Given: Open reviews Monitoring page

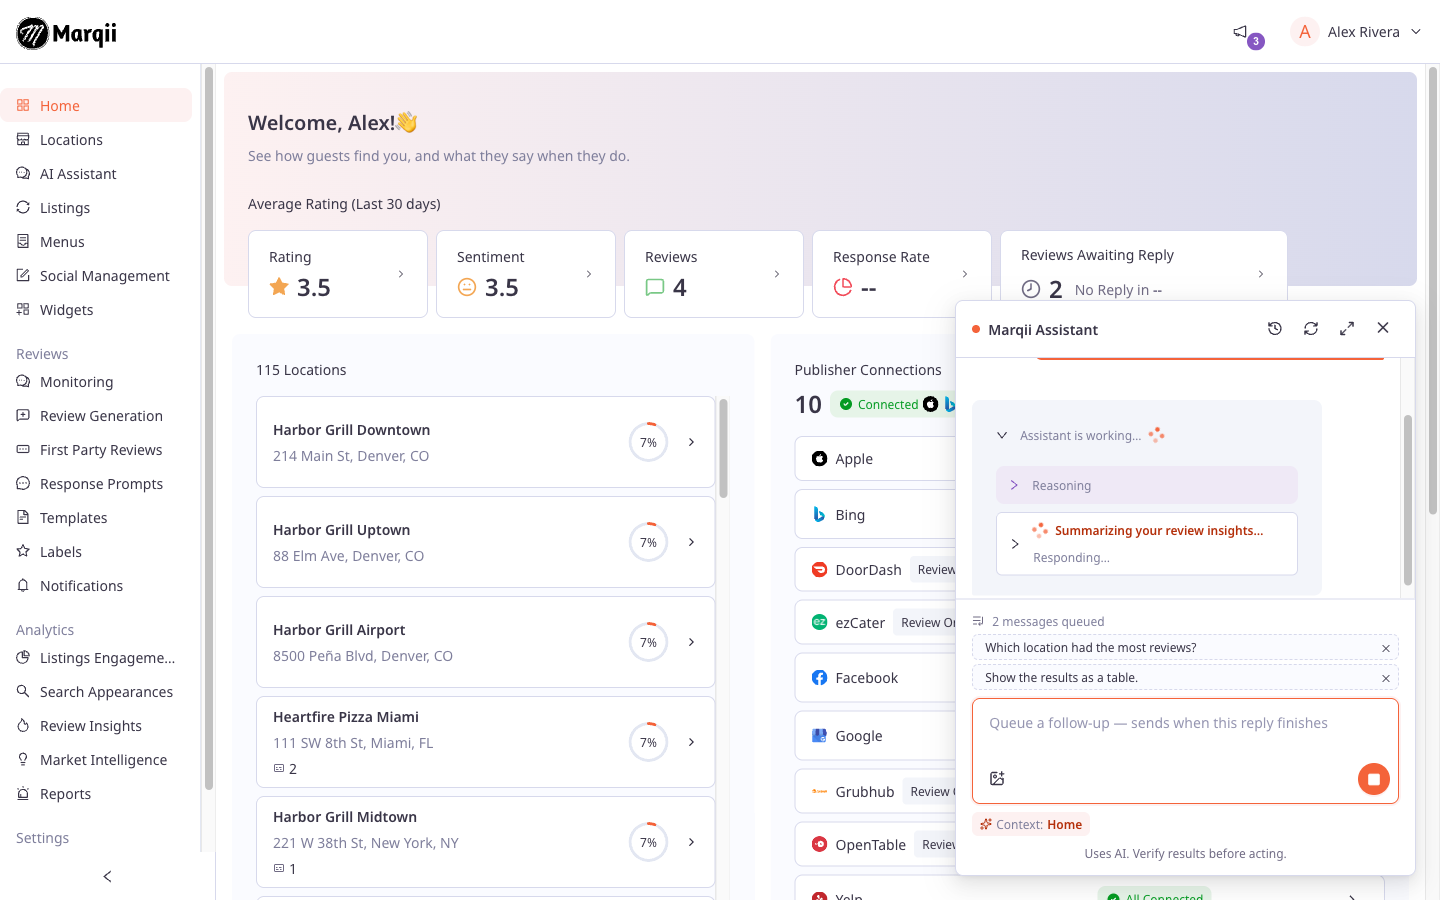Looking at the screenshot, I should pyautogui.click(x=96, y=382).
